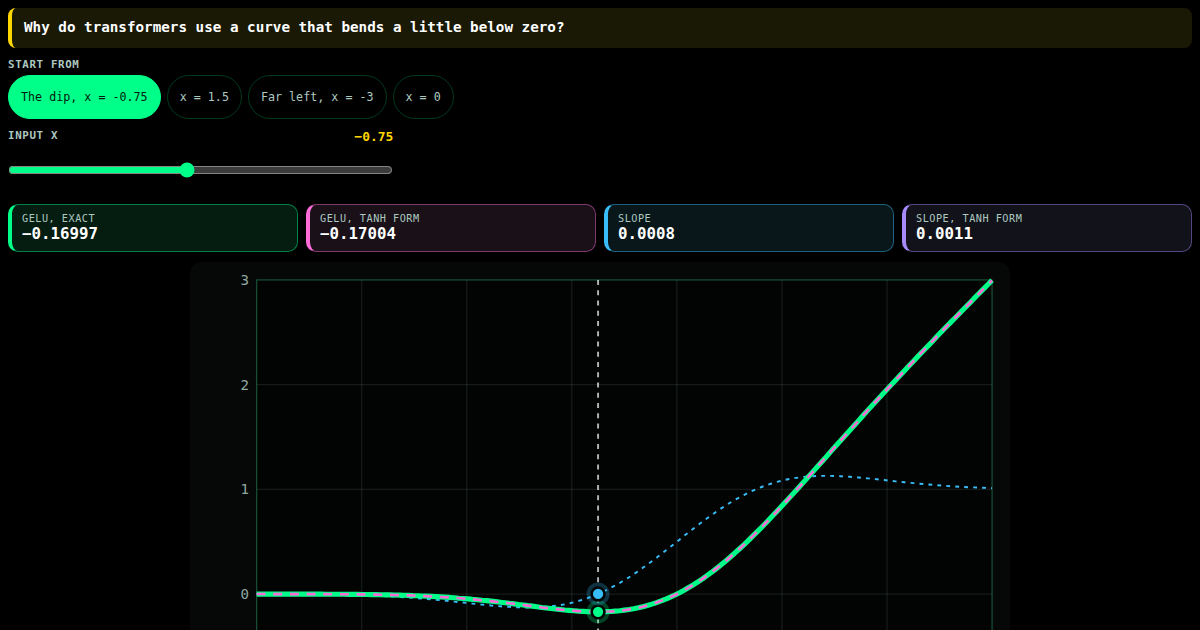The width and height of the screenshot is (1200, 630).
Task: Select the "The dip, x = -0.75" preset
Action: point(84,97)
